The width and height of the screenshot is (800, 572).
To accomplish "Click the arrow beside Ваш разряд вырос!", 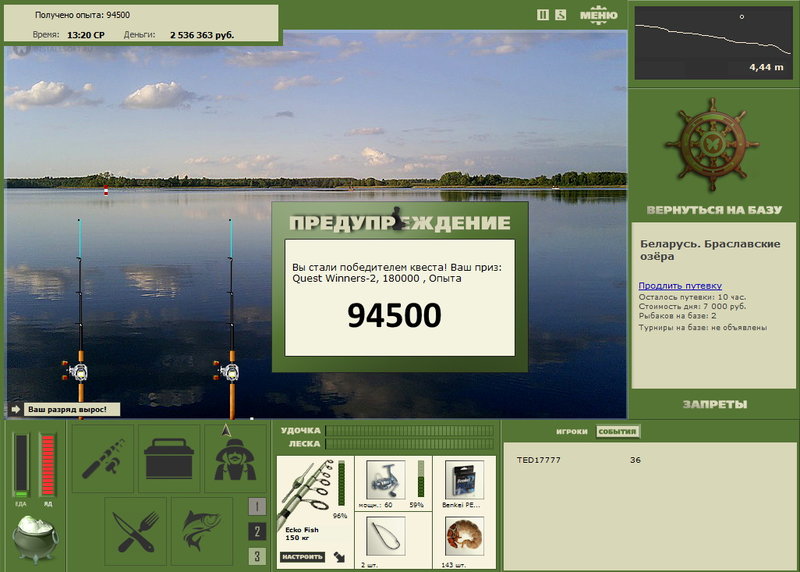I will click(15, 409).
